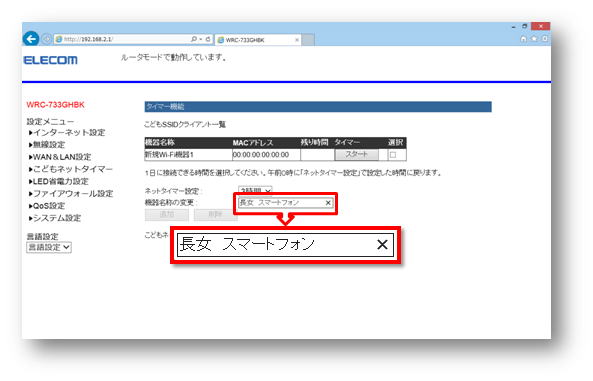Click MAC address cell 00:00:00:00:00:00
The image size is (593, 381).
coord(266,155)
